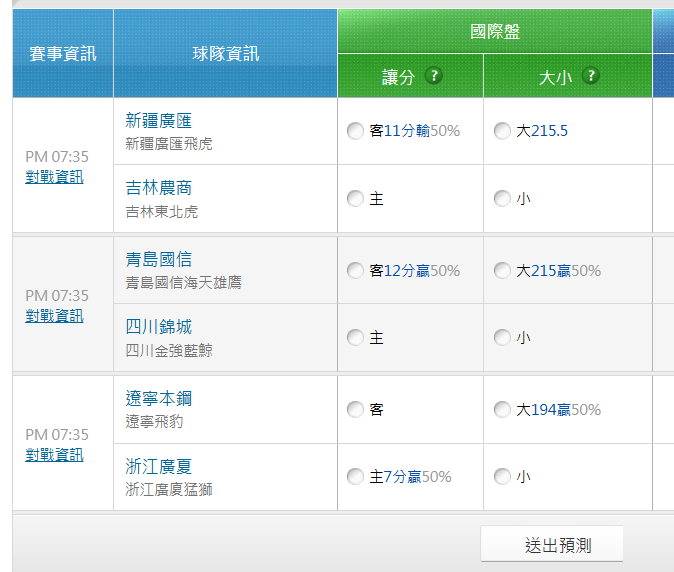Select 客12分贏50% for 青島國信
Image resolution: width=674 pixels, height=572 pixels.
pyautogui.click(x=355, y=271)
